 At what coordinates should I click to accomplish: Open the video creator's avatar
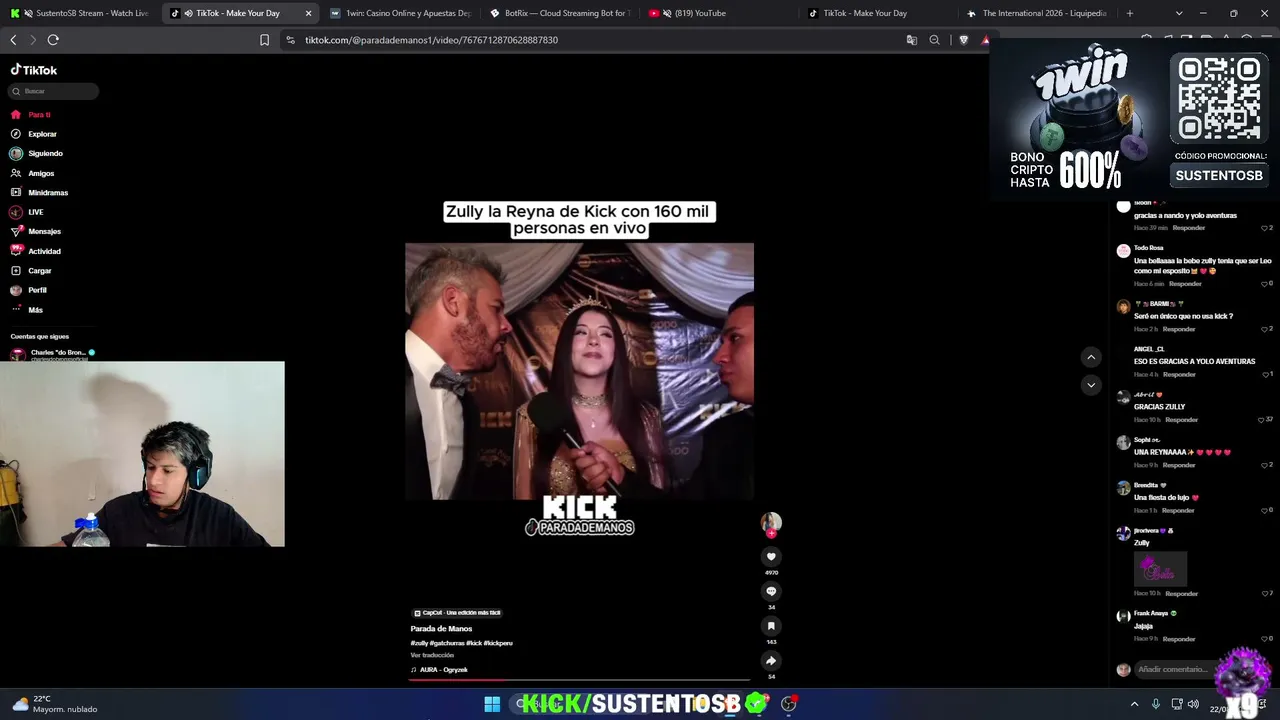(771, 523)
